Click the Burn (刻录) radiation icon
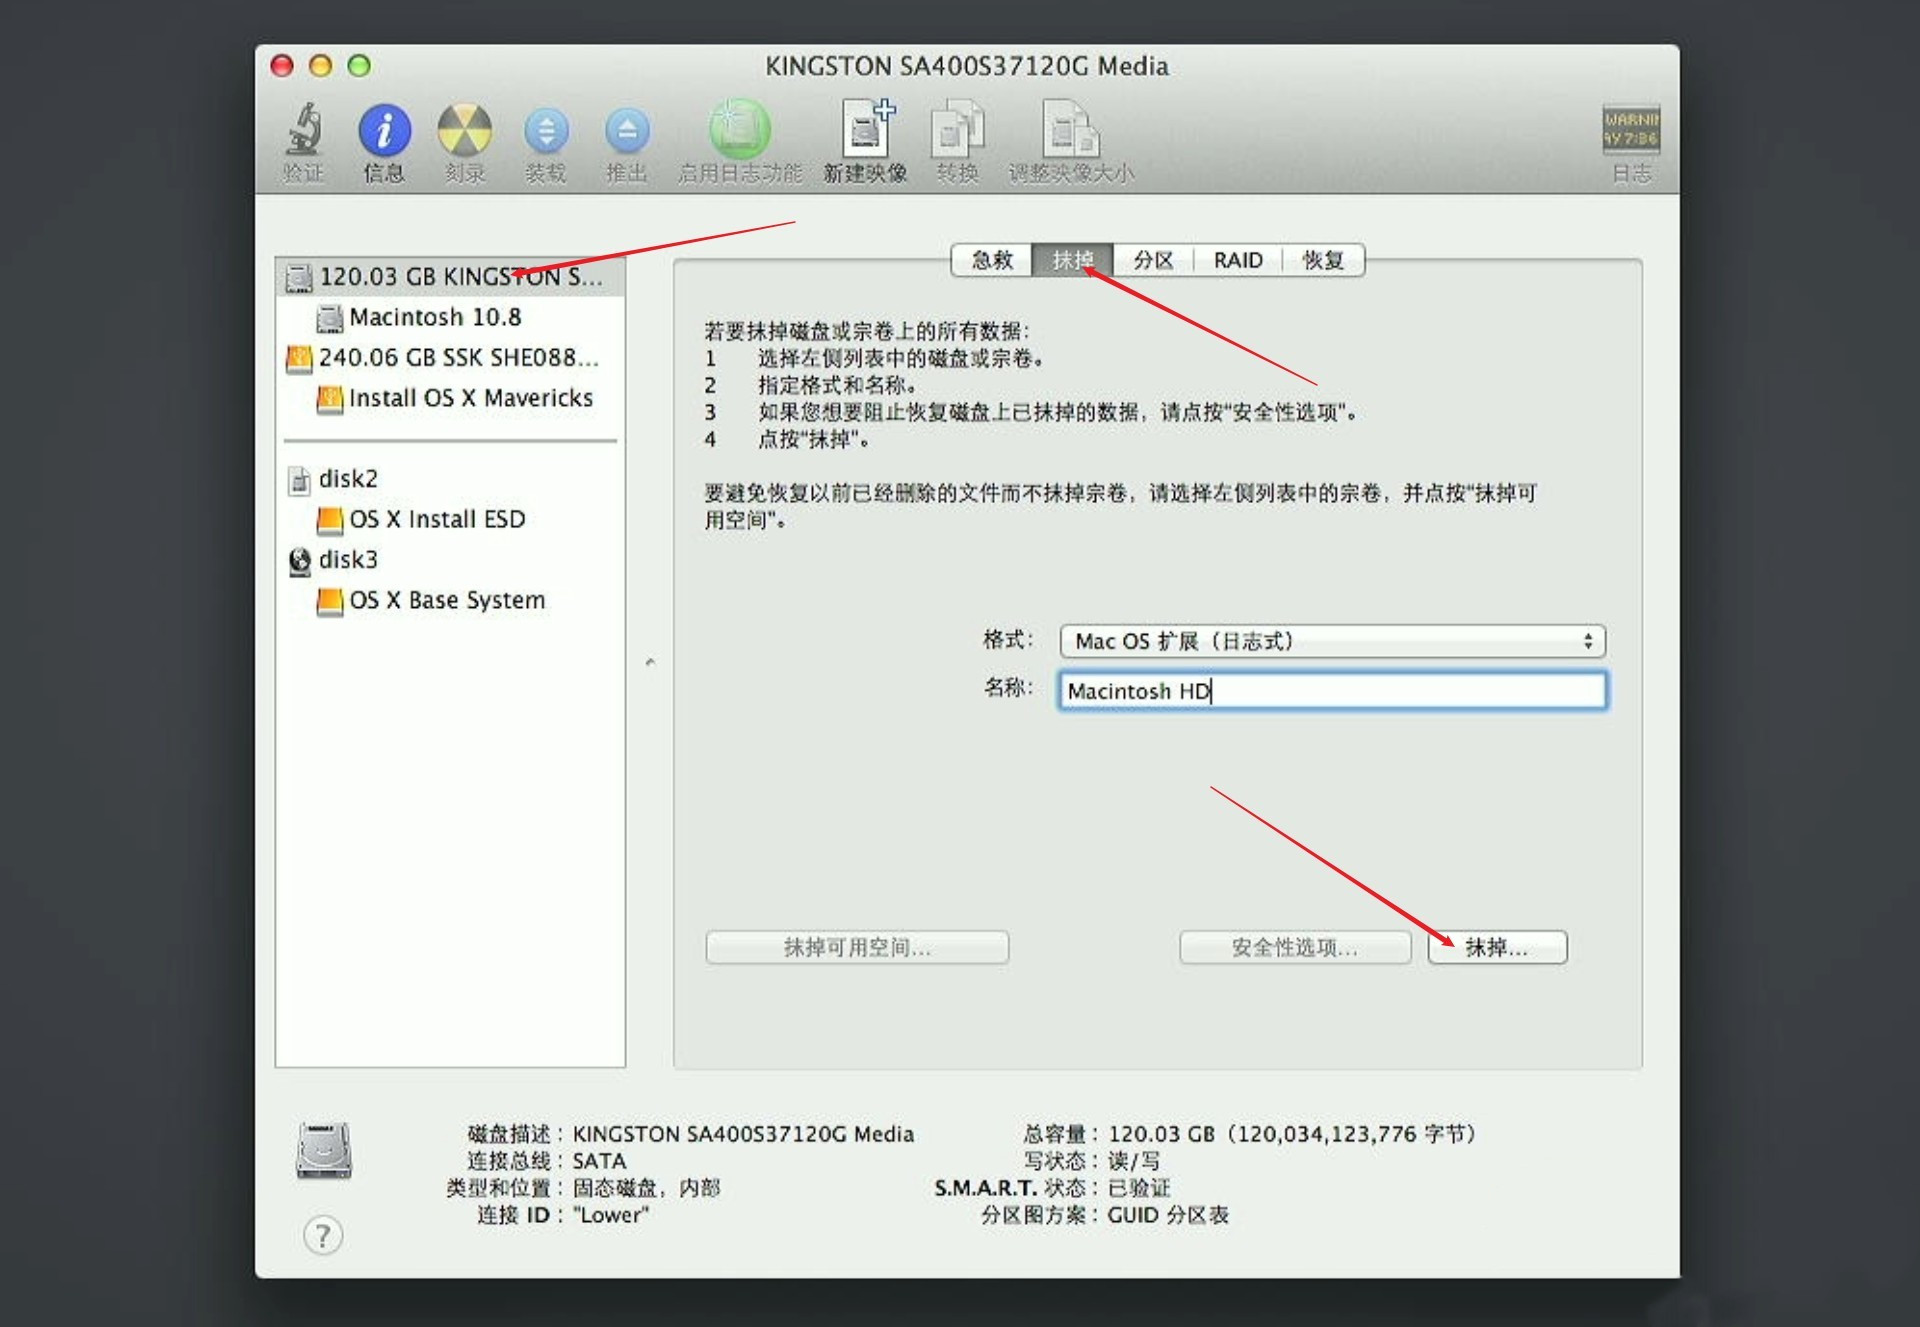 tap(465, 131)
